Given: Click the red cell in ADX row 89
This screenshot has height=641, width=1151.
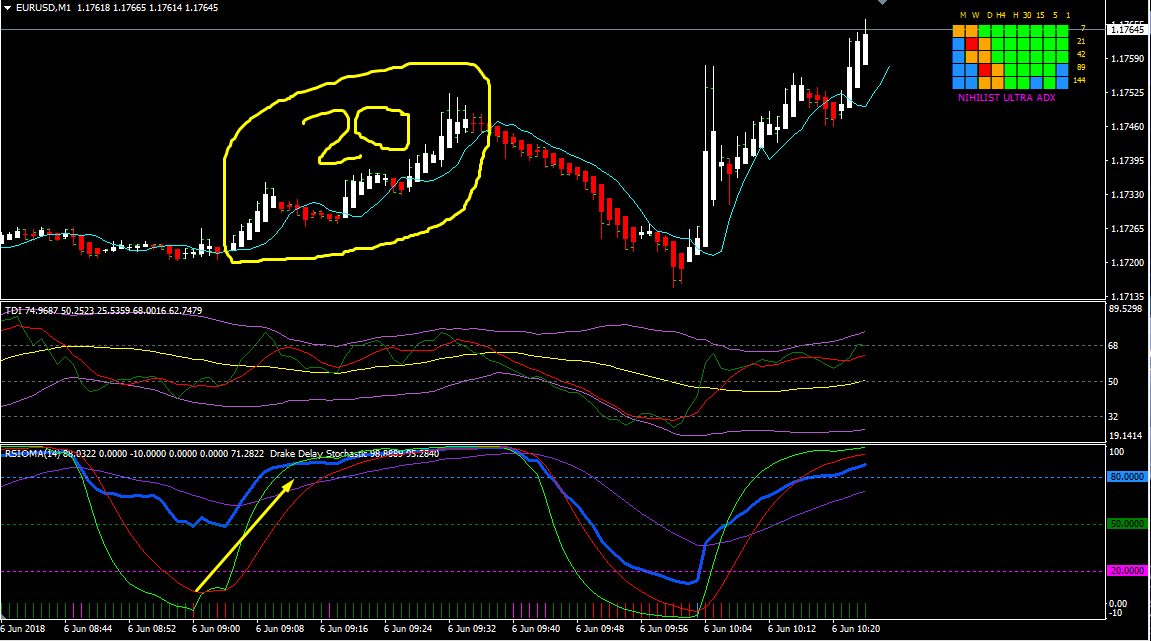Looking at the screenshot, I should coord(984,70).
